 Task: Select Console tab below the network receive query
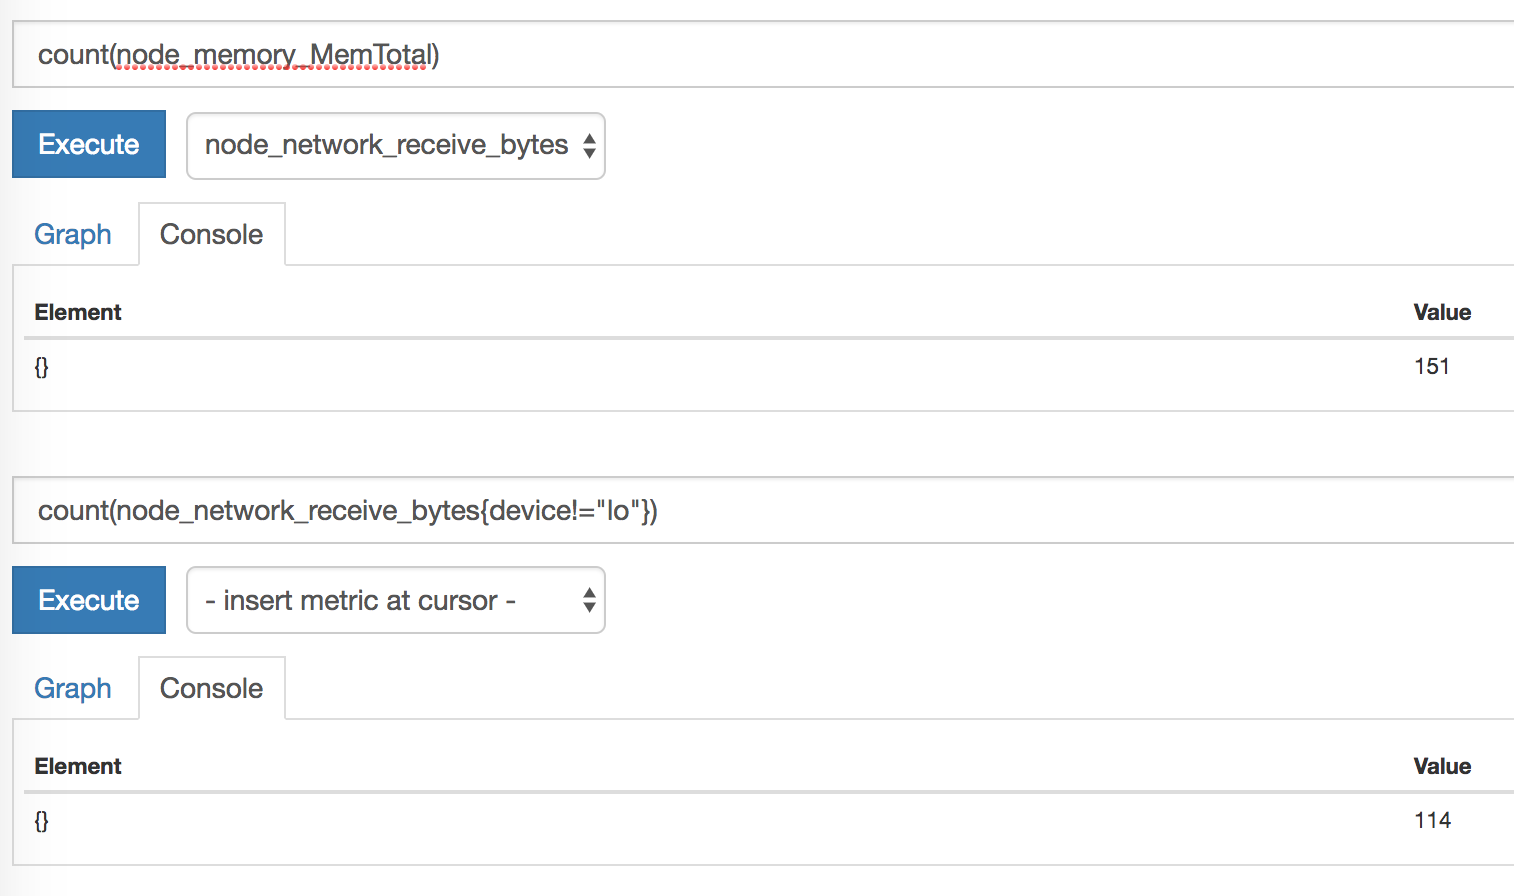point(211,688)
